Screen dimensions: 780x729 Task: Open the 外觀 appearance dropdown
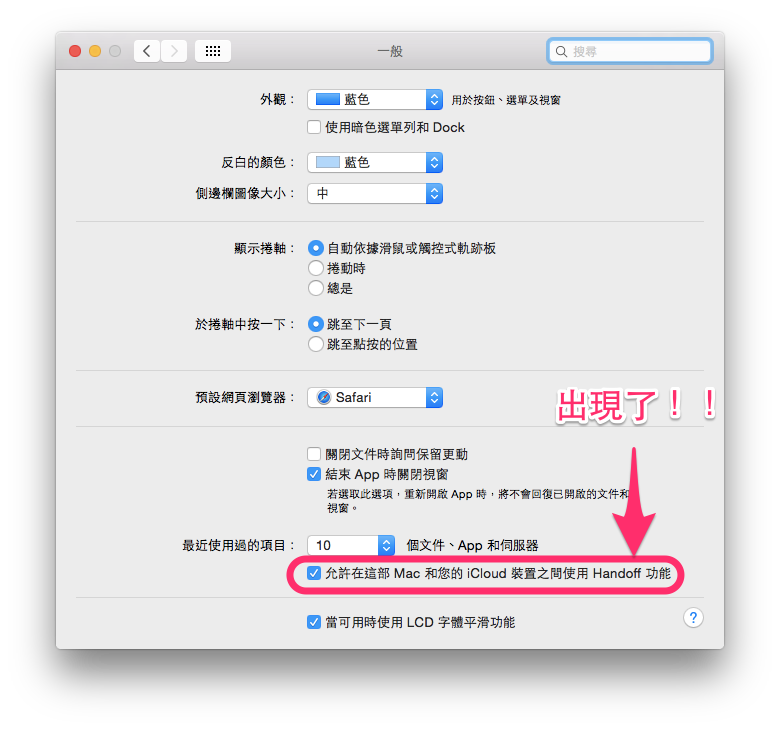pyautogui.click(x=375, y=100)
